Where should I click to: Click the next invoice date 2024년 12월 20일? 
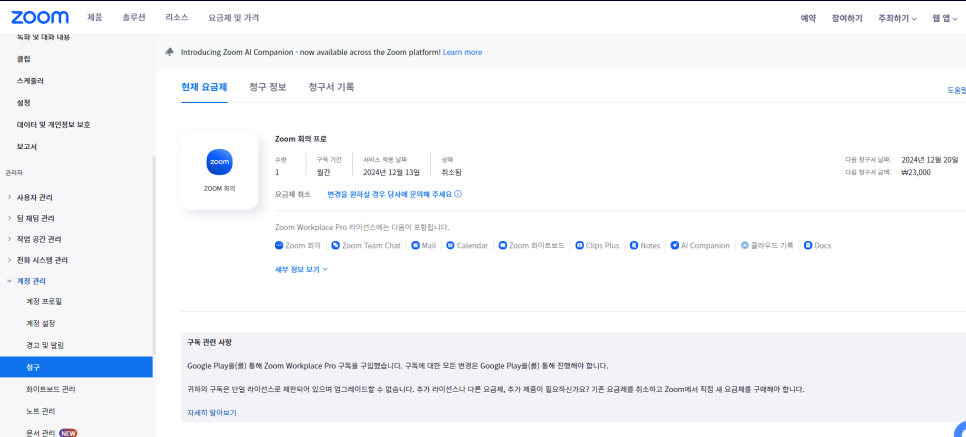pos(930,159)
